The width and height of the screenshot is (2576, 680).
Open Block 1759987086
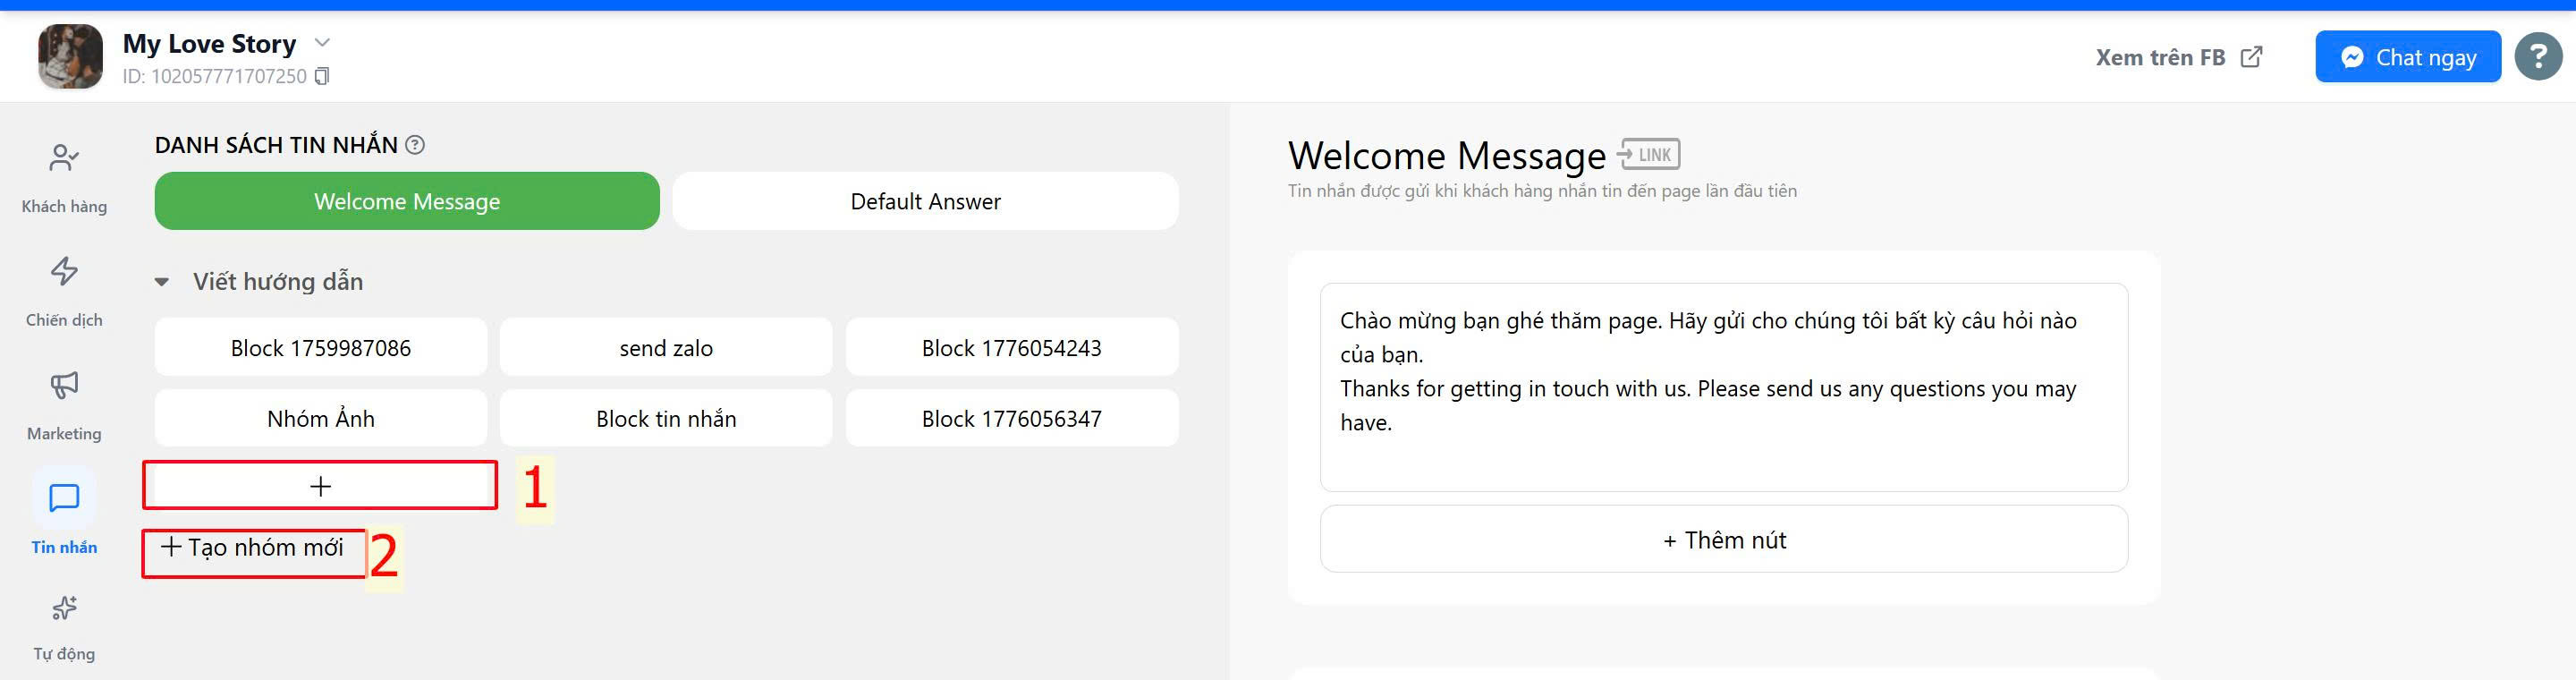(321, 347)
